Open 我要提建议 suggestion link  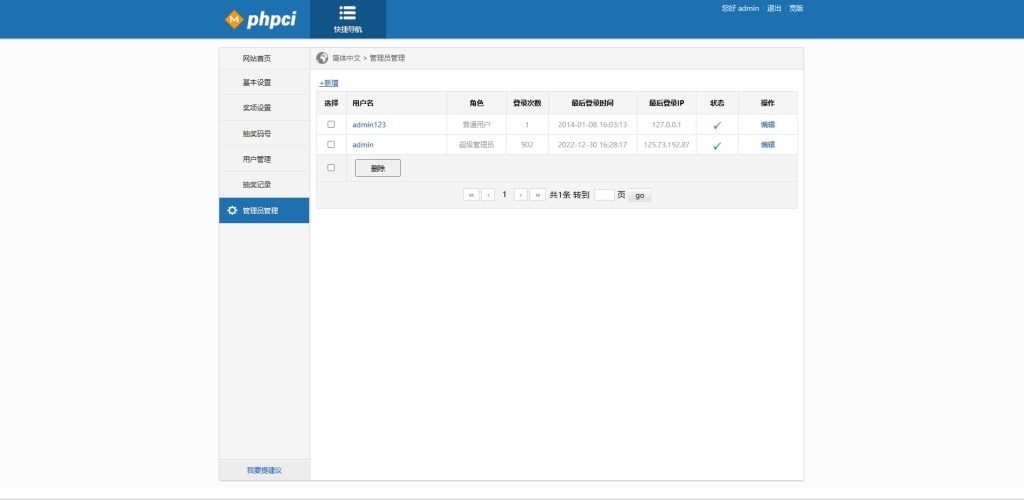click(264, 470)
